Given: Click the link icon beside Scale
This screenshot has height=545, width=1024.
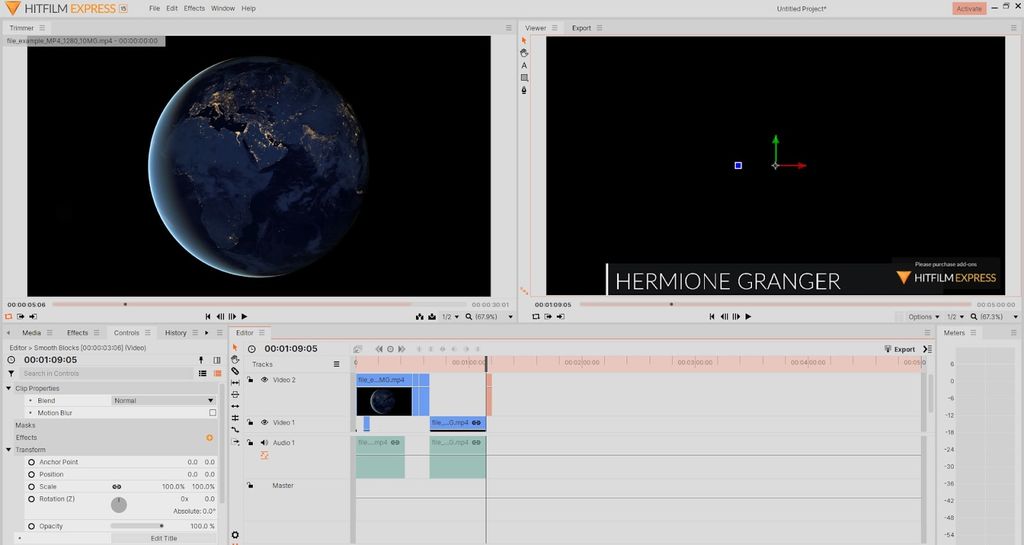Looking at the screenshot, I should point(116,486).
